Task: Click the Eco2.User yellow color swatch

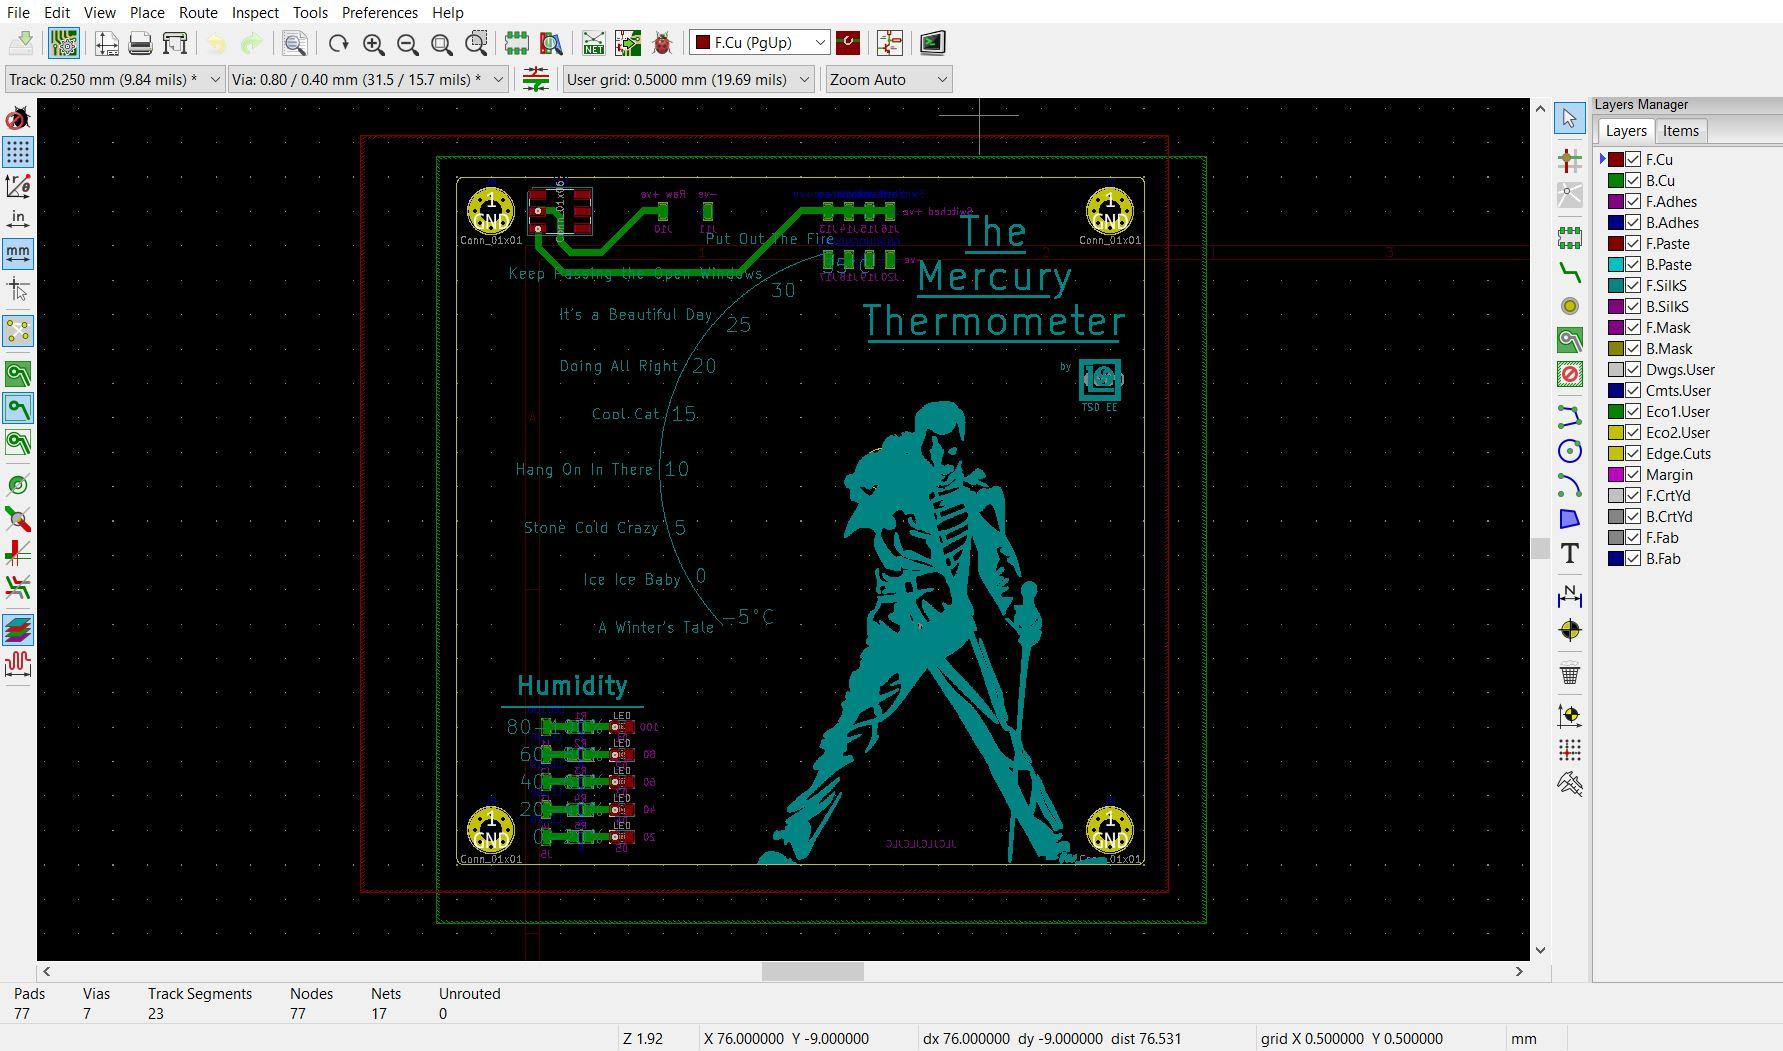Action: click(x=1615, y=432)
